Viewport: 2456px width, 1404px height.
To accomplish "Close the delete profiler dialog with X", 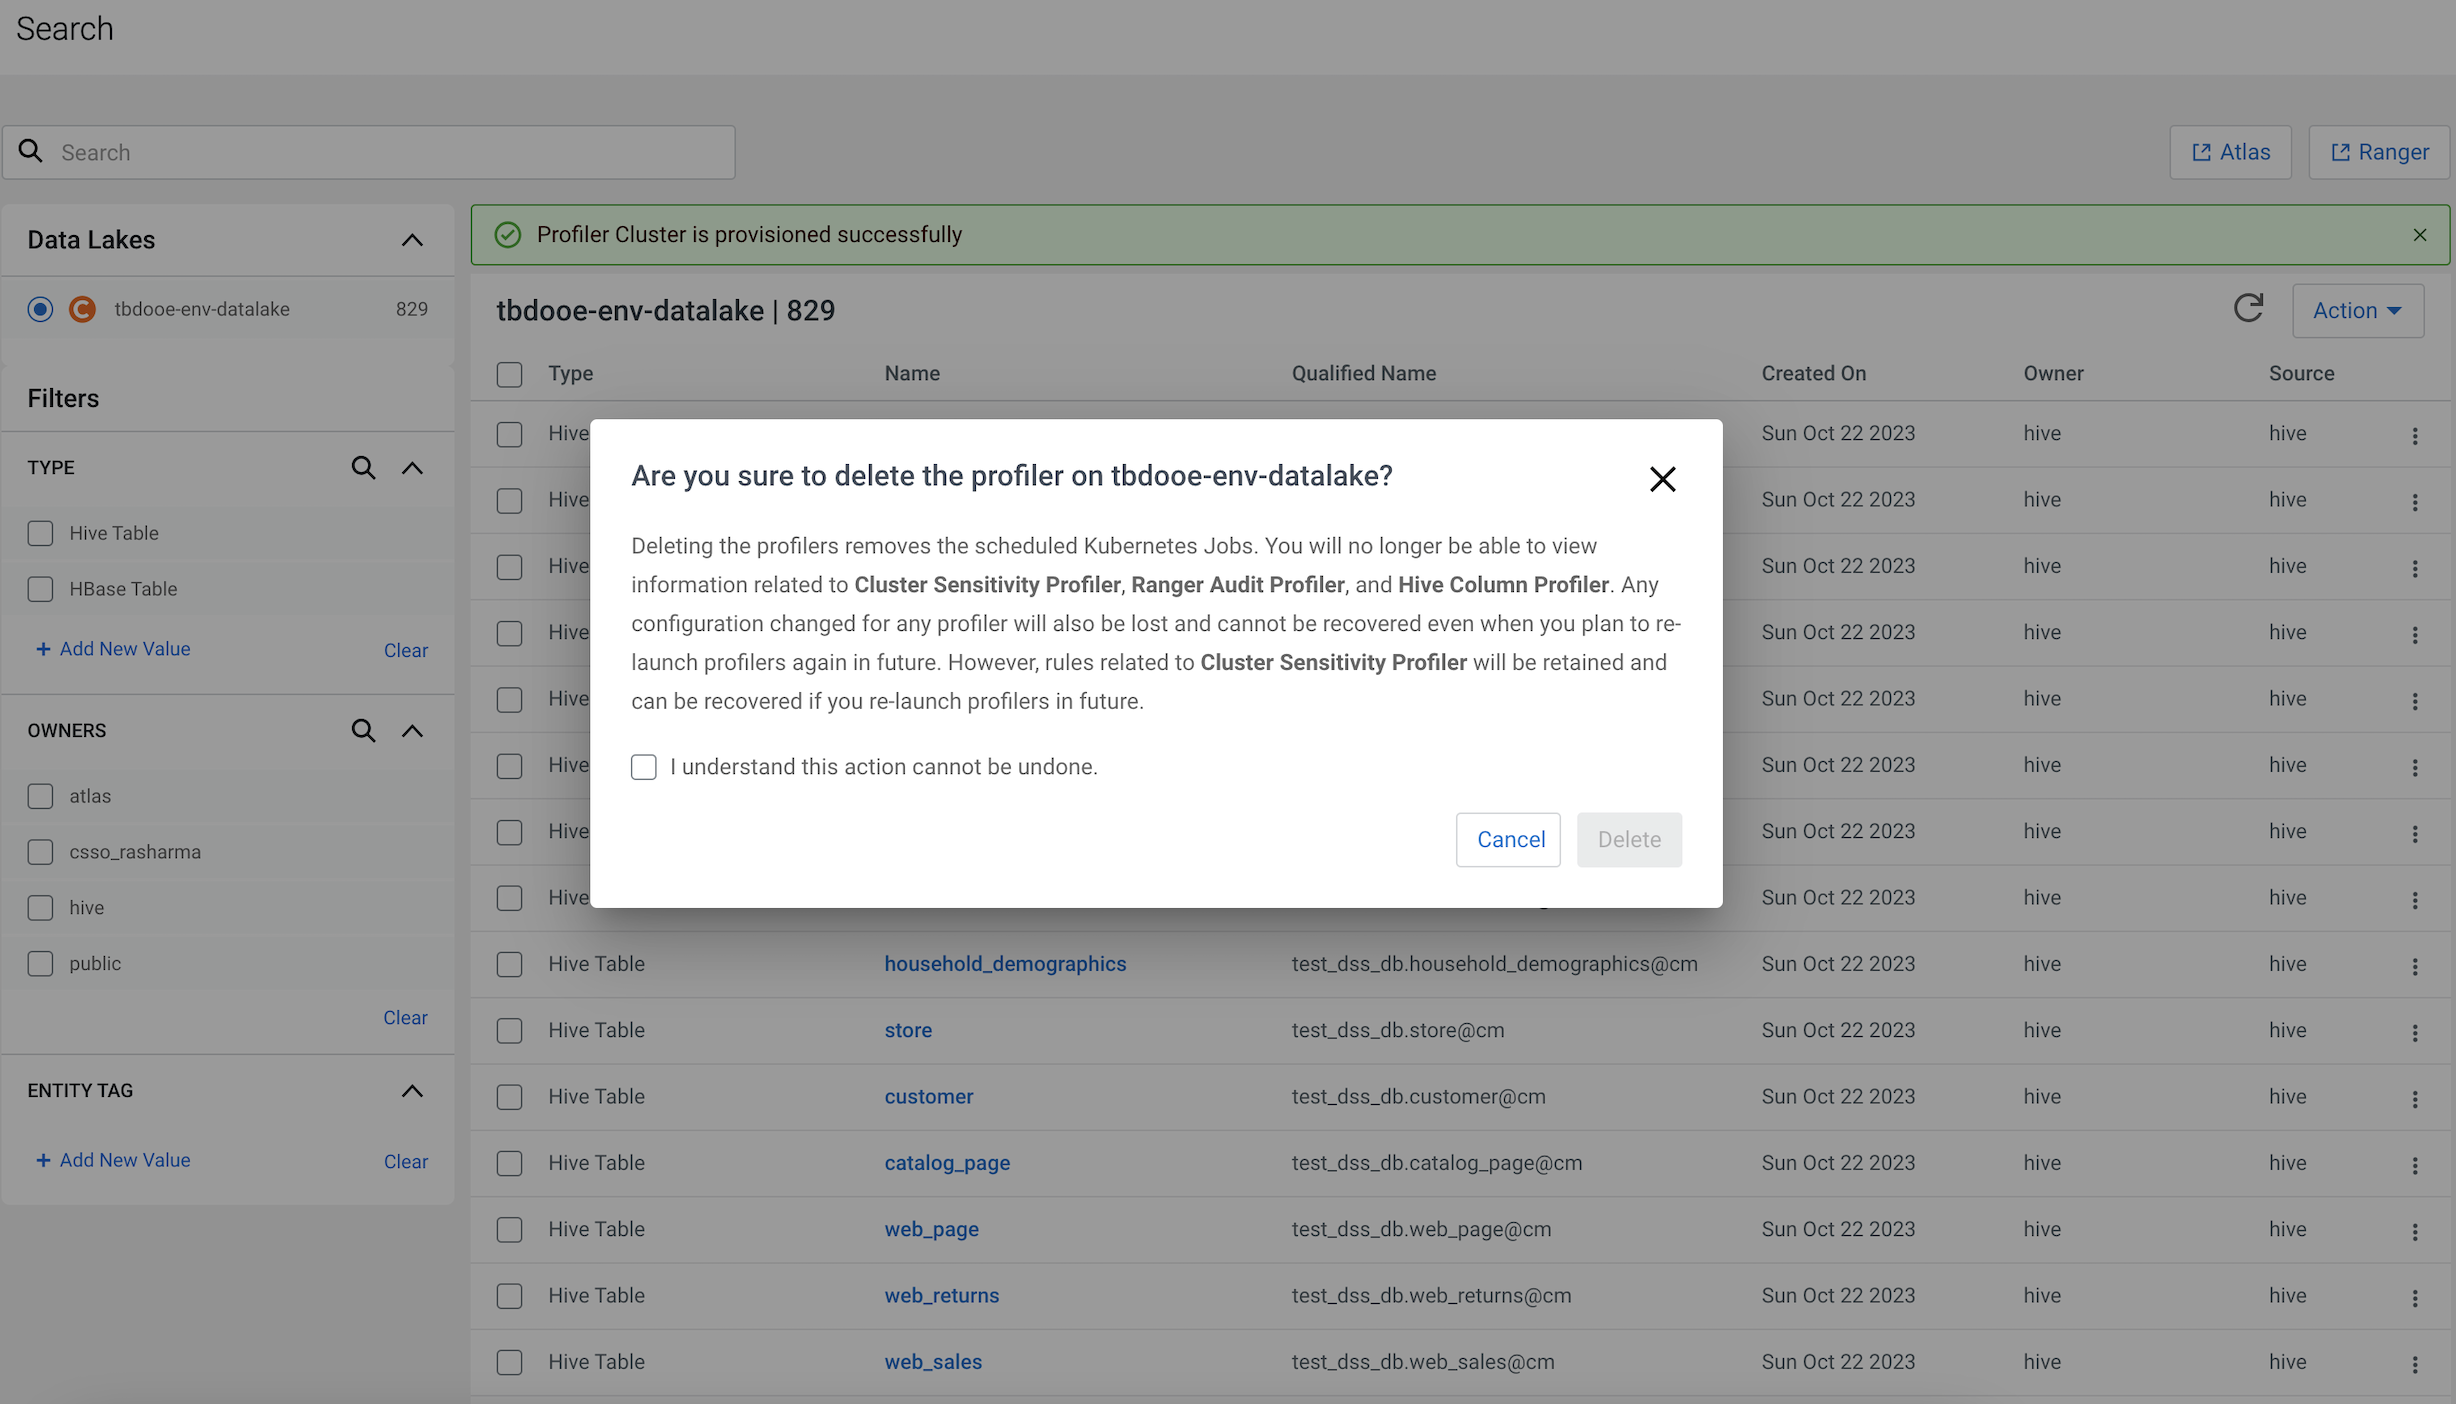I will click(x=1662, y=479).
